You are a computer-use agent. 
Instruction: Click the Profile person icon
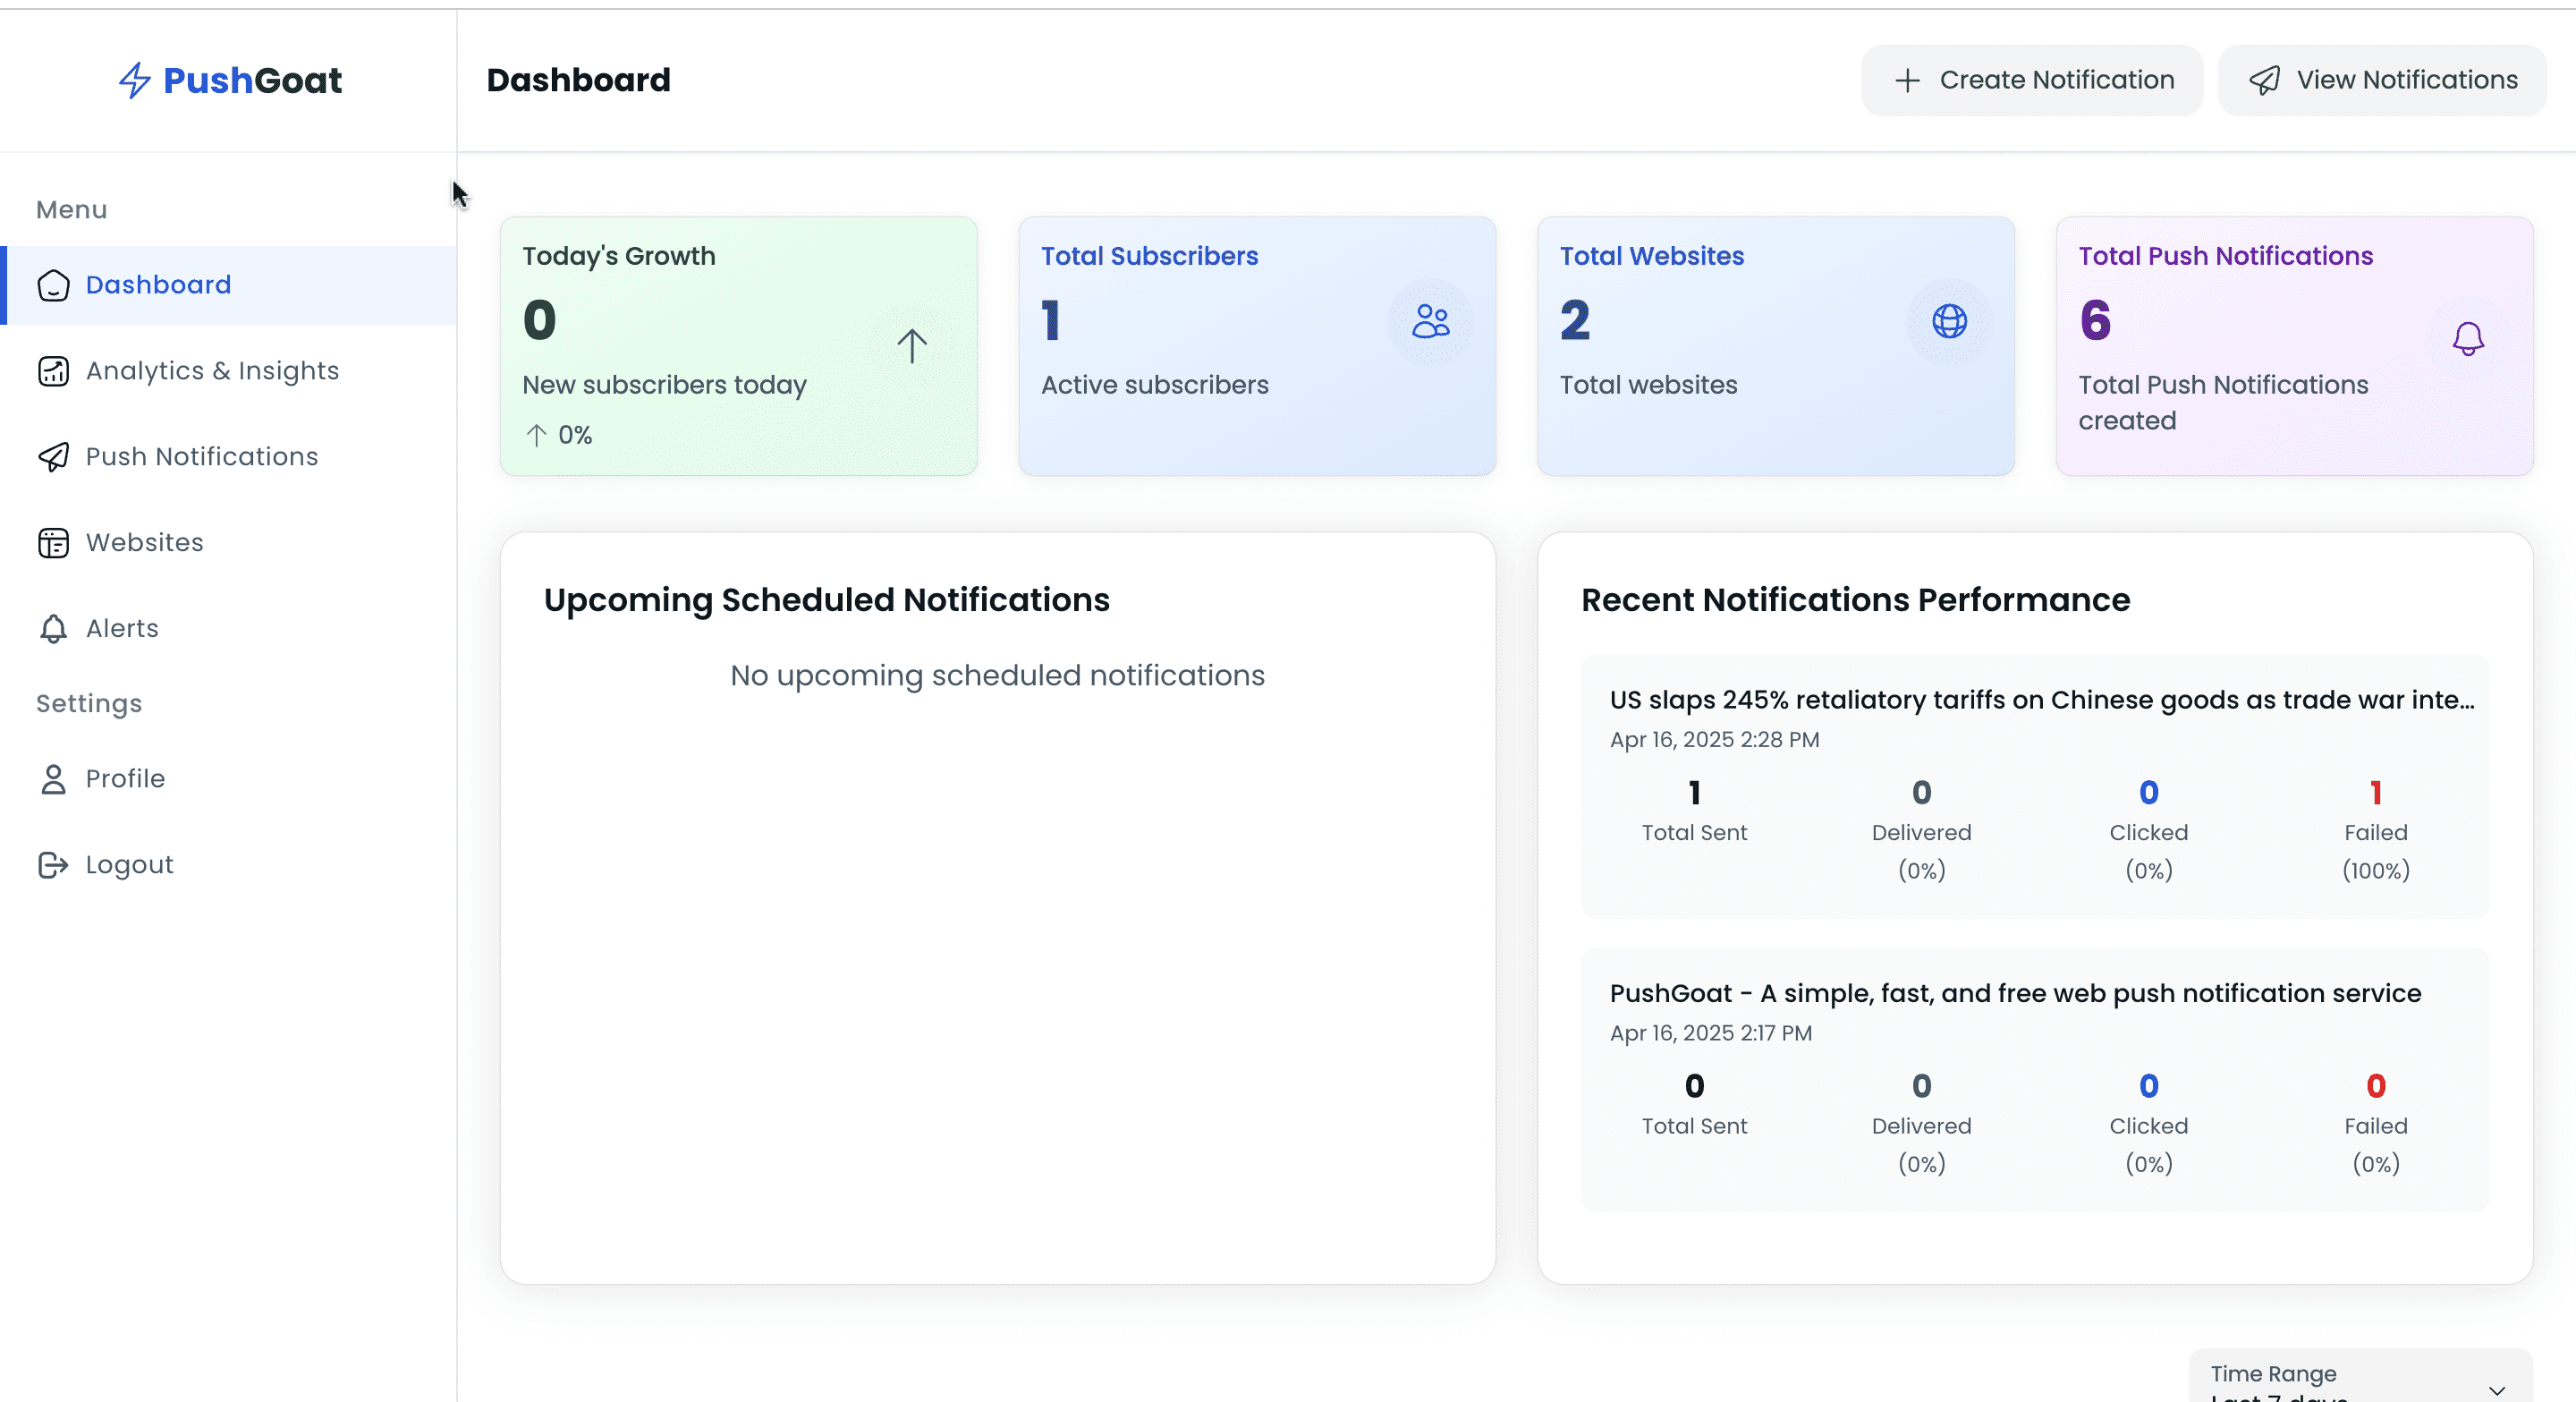point(53,779)
